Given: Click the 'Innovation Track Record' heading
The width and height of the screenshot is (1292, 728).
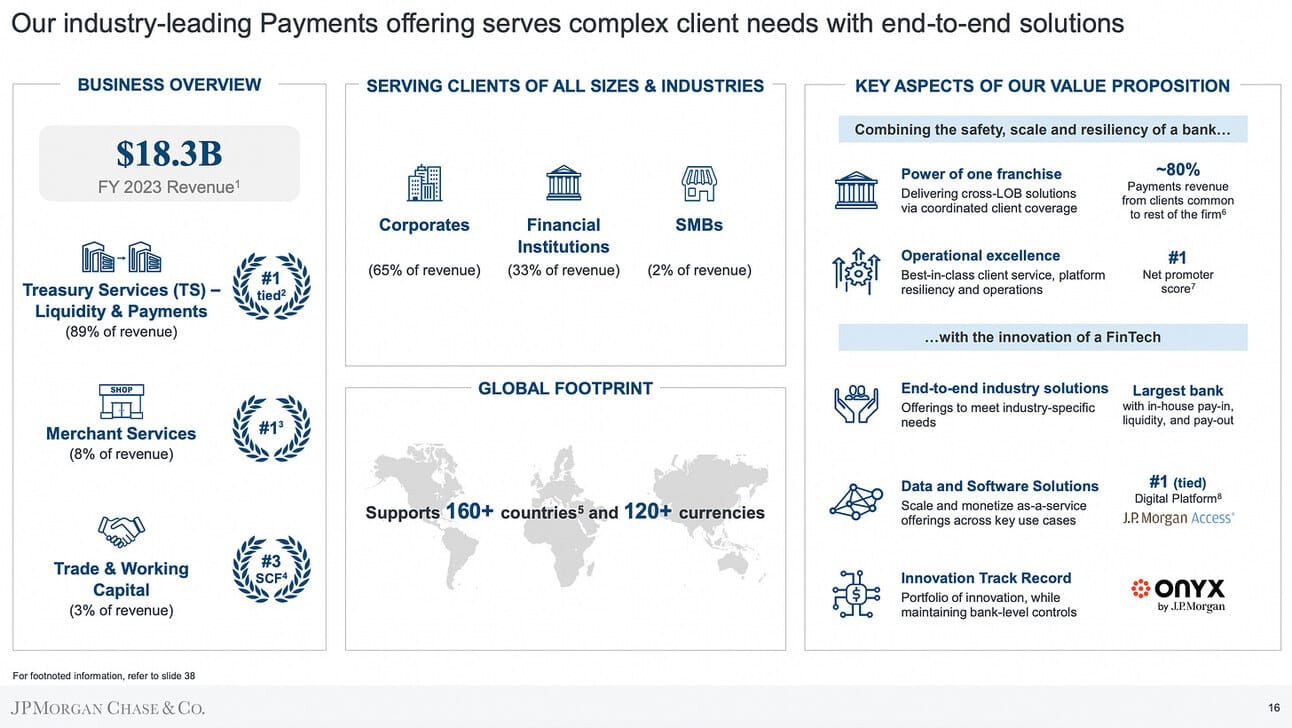Looking at the screenshot, I should pyautogui.click(x=986, y=578).
